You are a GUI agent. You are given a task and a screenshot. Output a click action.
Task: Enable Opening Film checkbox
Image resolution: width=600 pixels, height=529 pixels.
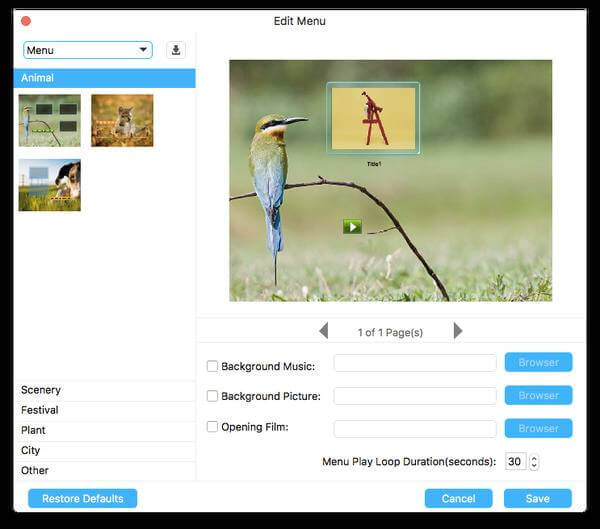tap(212, 426)
